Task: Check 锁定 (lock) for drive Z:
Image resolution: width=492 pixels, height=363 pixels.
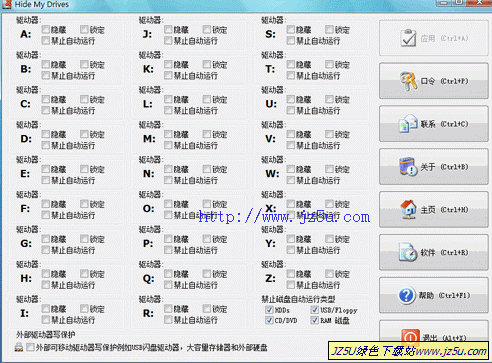Action: pyautogui.click(x=329, y=274)
